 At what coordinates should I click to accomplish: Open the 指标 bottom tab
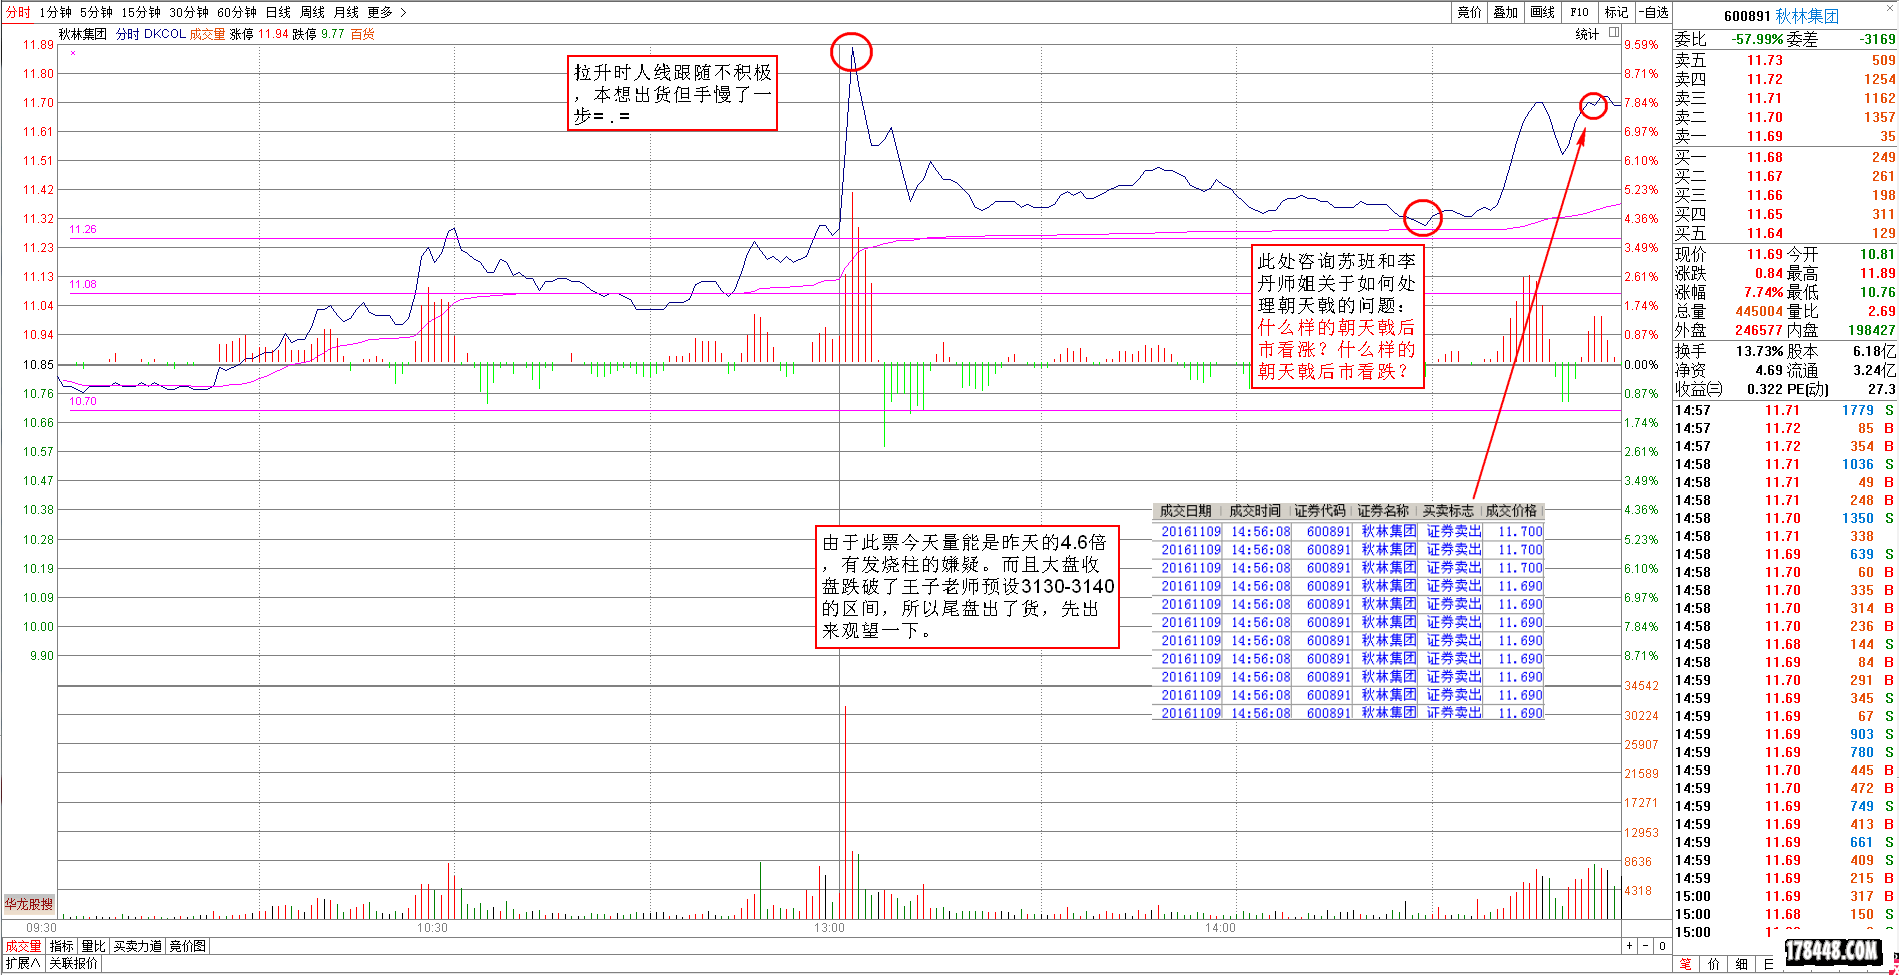(x=62, y=946)
